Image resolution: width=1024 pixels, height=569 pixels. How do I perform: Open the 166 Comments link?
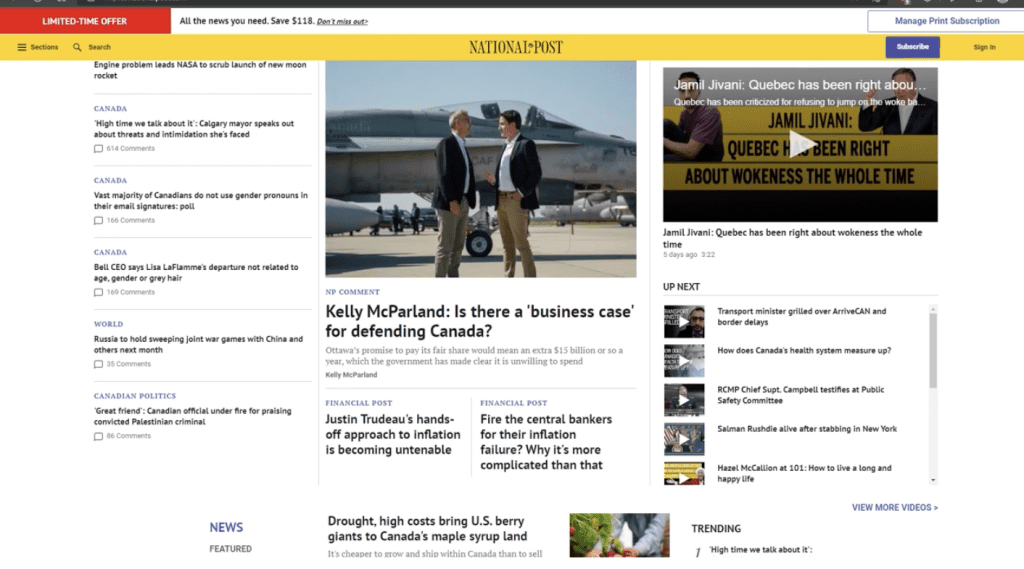click(131, 221)
